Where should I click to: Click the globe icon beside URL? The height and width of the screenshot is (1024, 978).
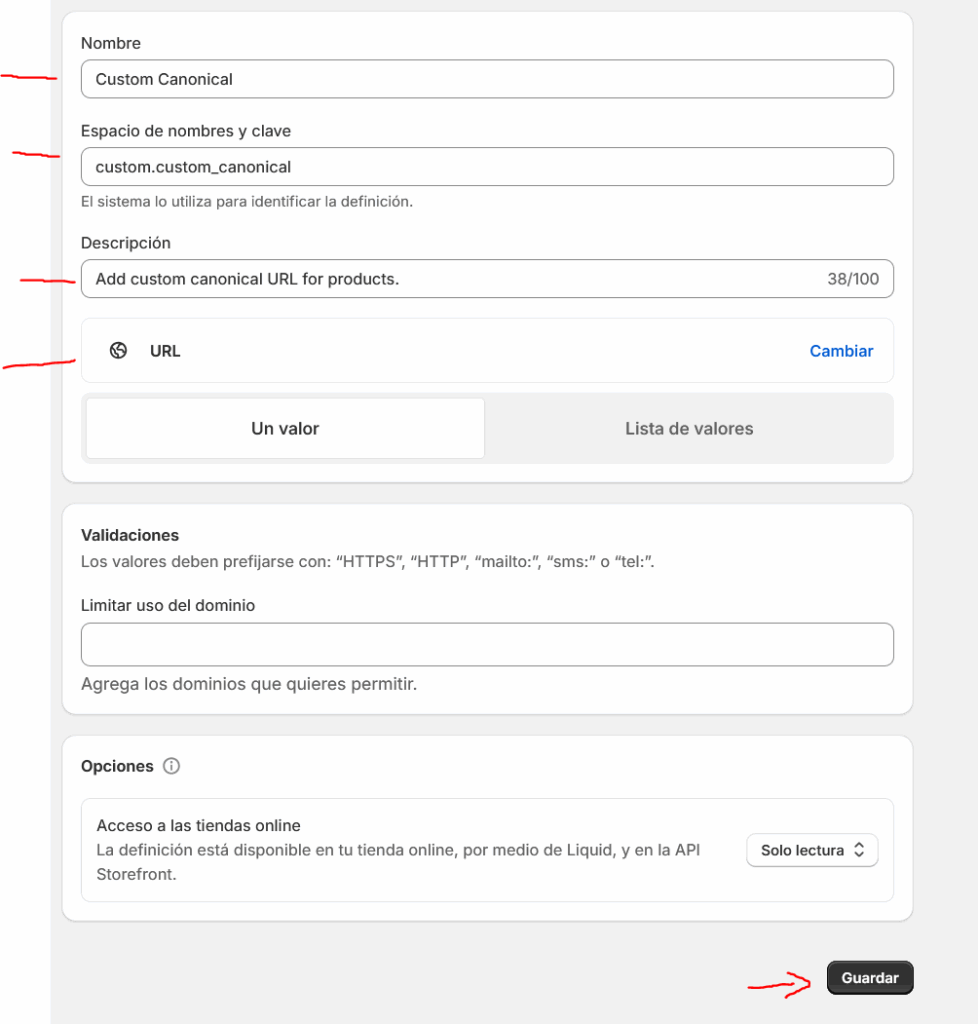[119, 351]
